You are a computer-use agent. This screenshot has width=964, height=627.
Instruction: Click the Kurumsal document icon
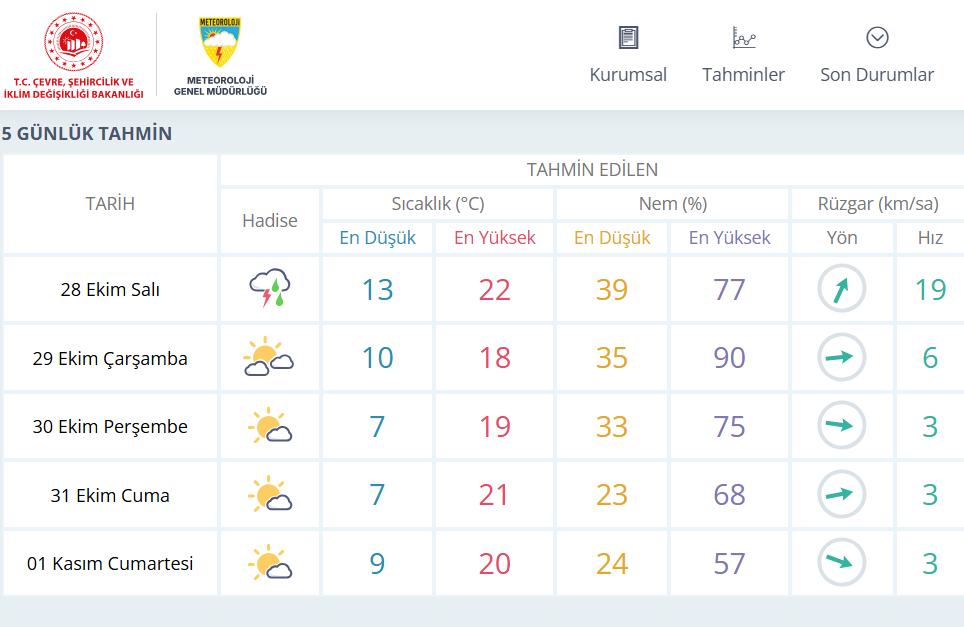pos(628,38)
